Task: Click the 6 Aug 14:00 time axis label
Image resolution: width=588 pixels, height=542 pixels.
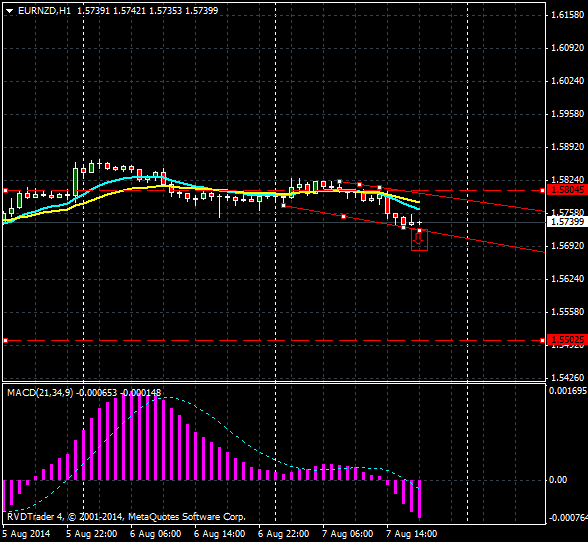Action: (220, 534)
